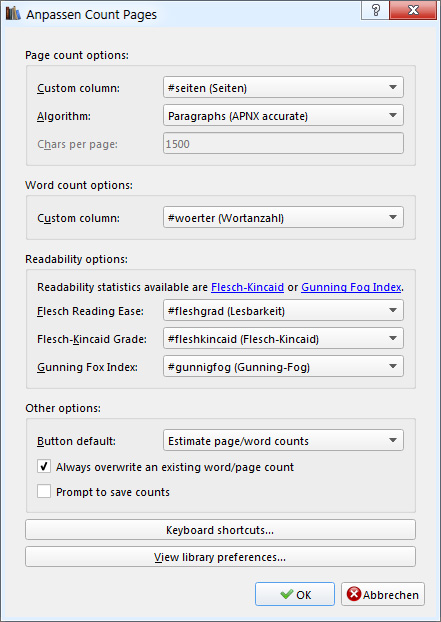Expand the Flesch-Kincaid Grade dropdown

pos(283,339)
